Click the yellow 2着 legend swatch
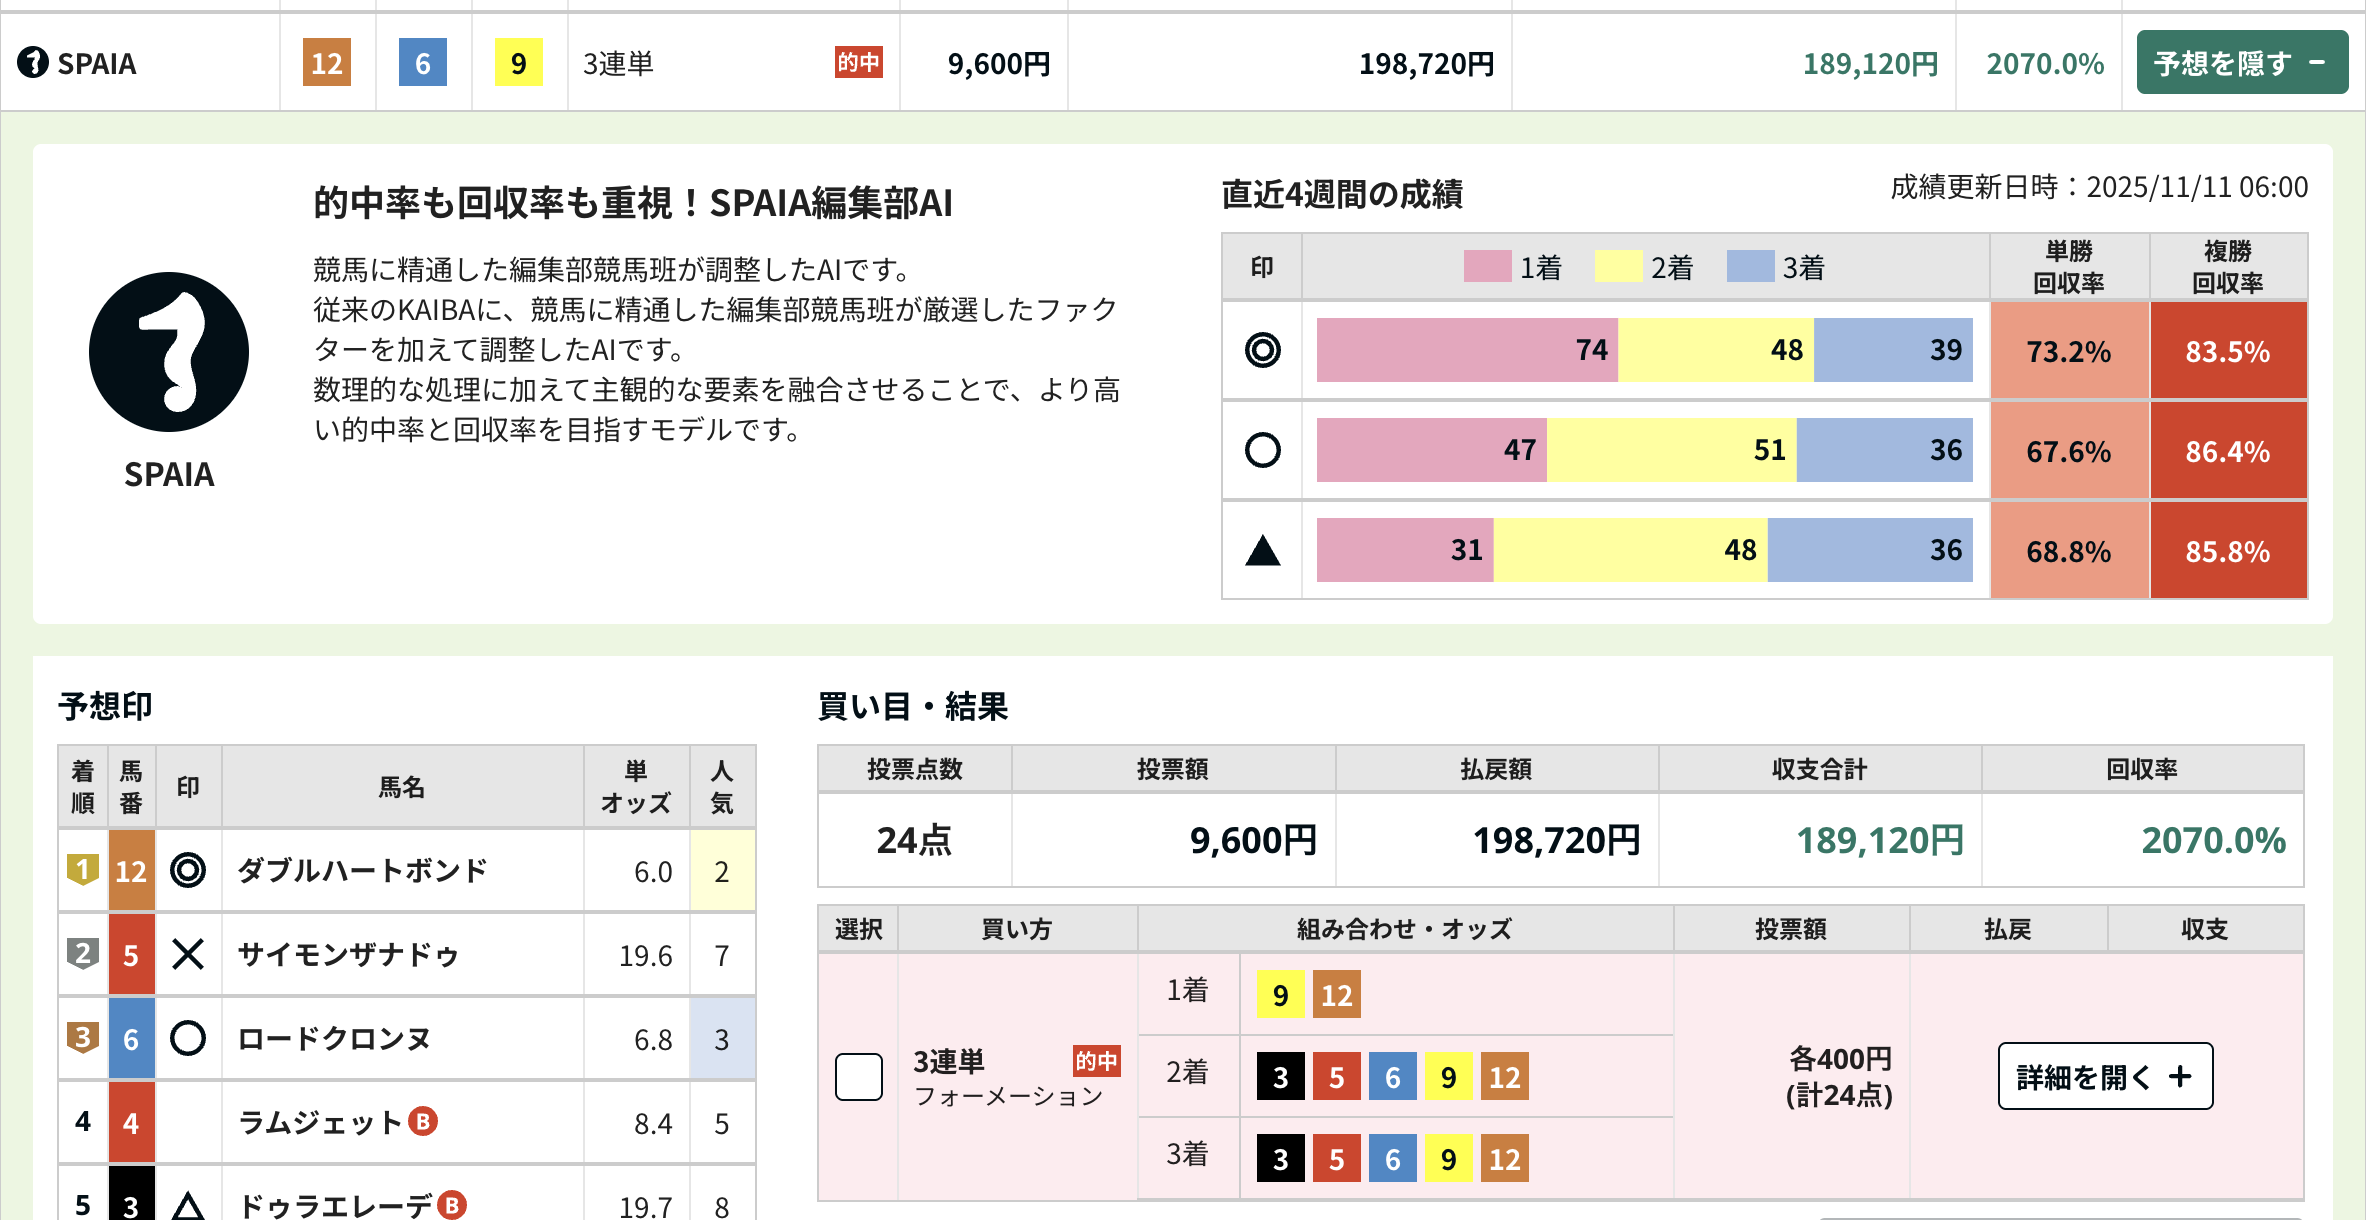2366x1220 pixels. (x=1617, y=267)
